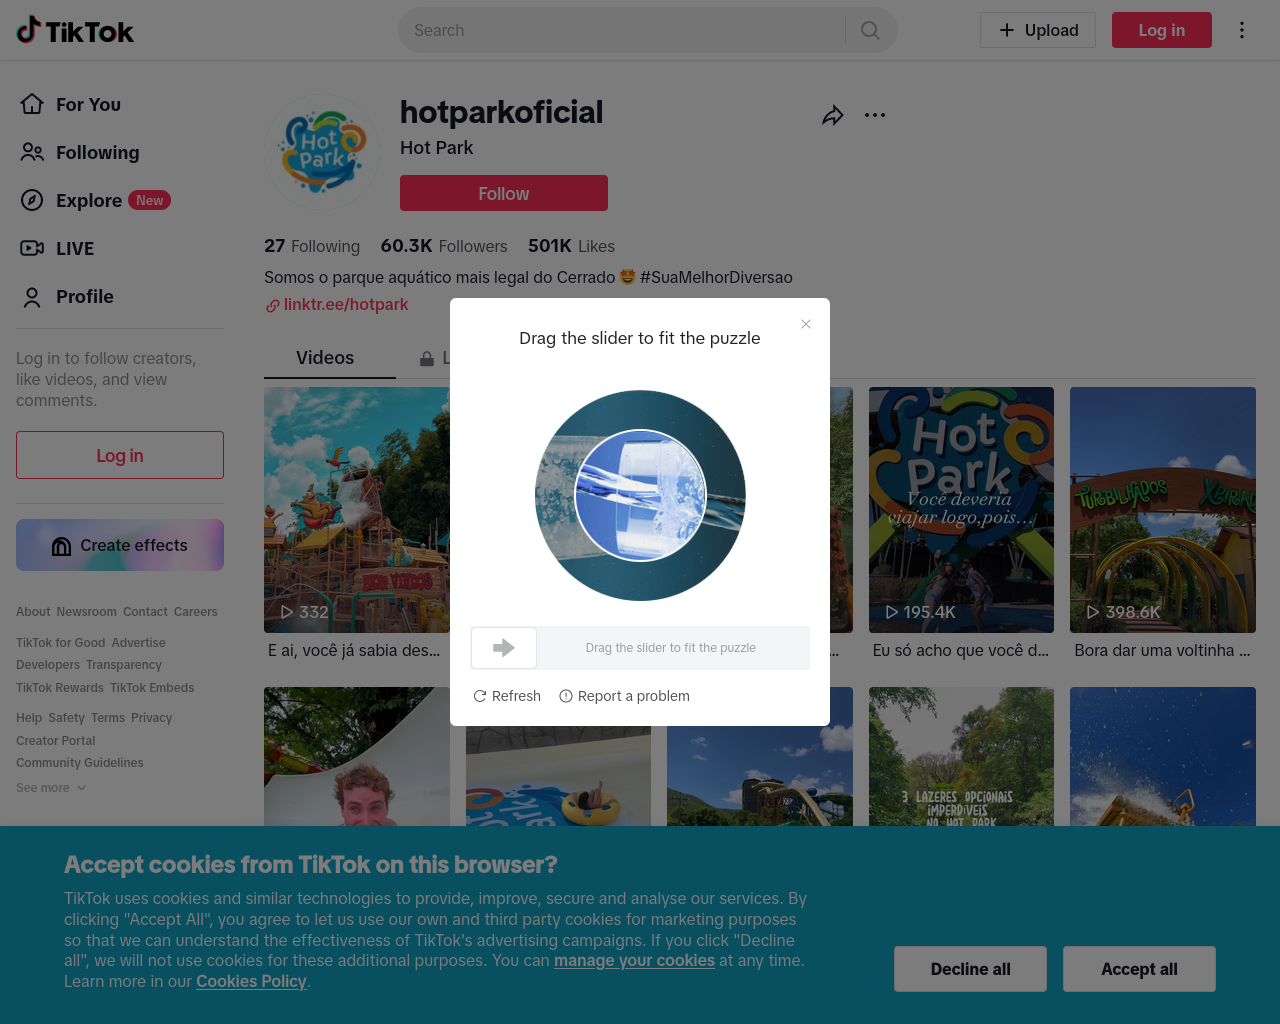This screenshot has height=1024, width=1280.
Task: Open the video with 195.4K views
Action: point(961,510)
